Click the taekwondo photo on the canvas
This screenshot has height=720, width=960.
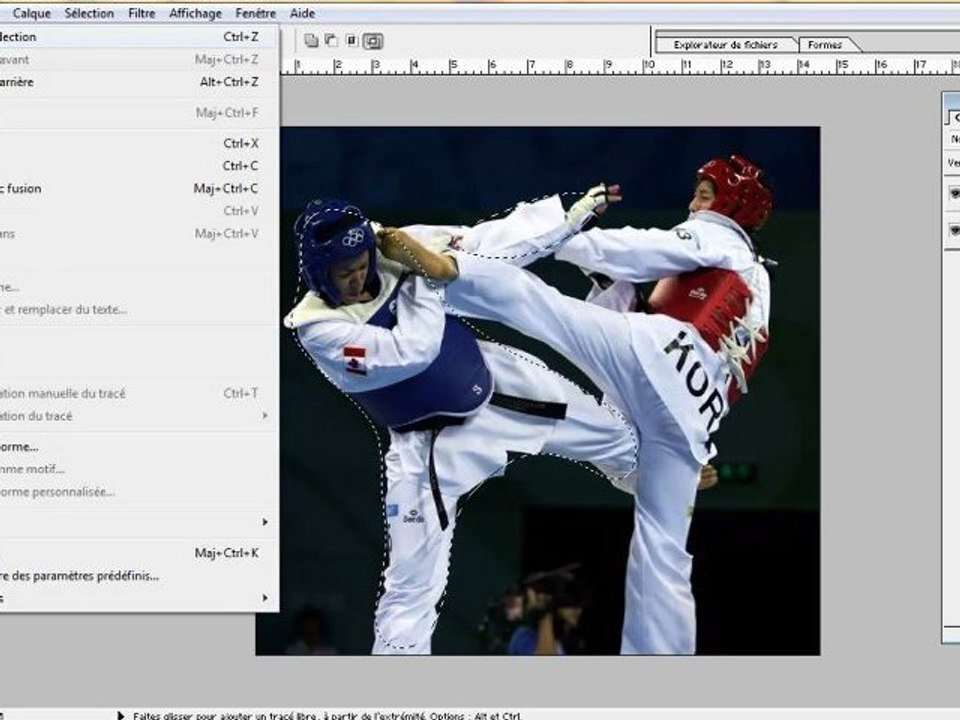pos(538,391)
